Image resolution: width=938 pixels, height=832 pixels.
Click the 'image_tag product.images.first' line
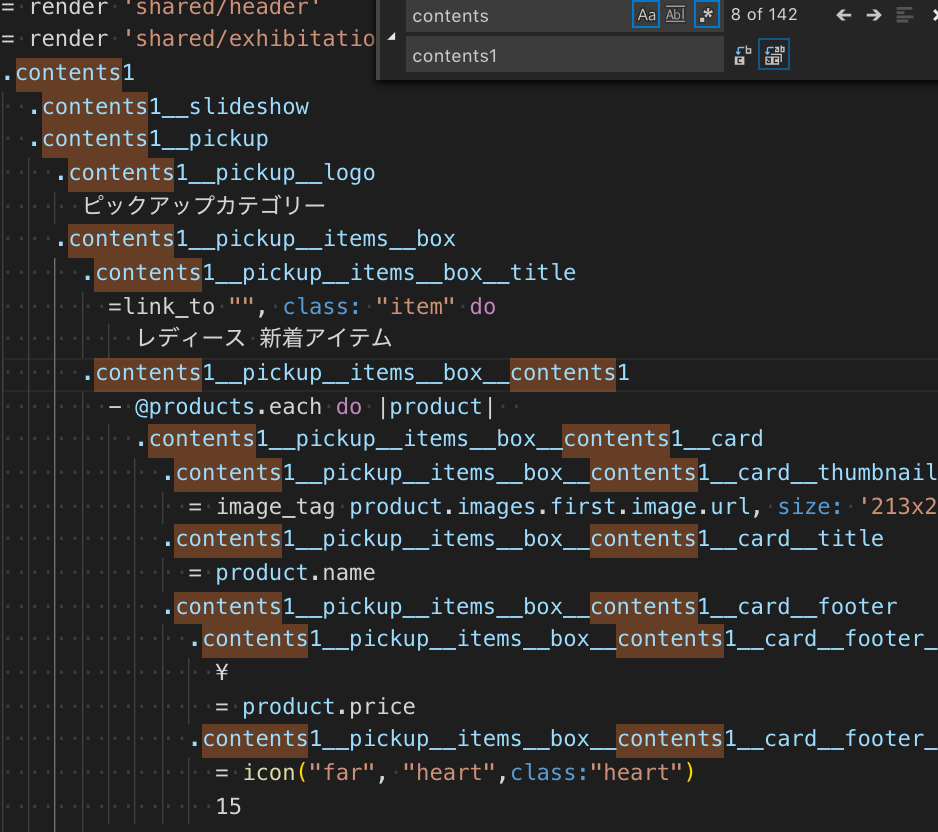coord(562,507)
